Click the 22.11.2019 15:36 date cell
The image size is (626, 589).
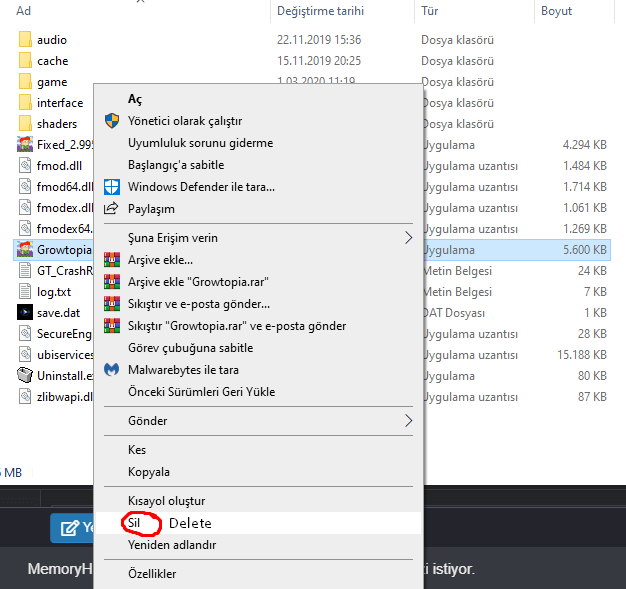click(x=319, y=40)
